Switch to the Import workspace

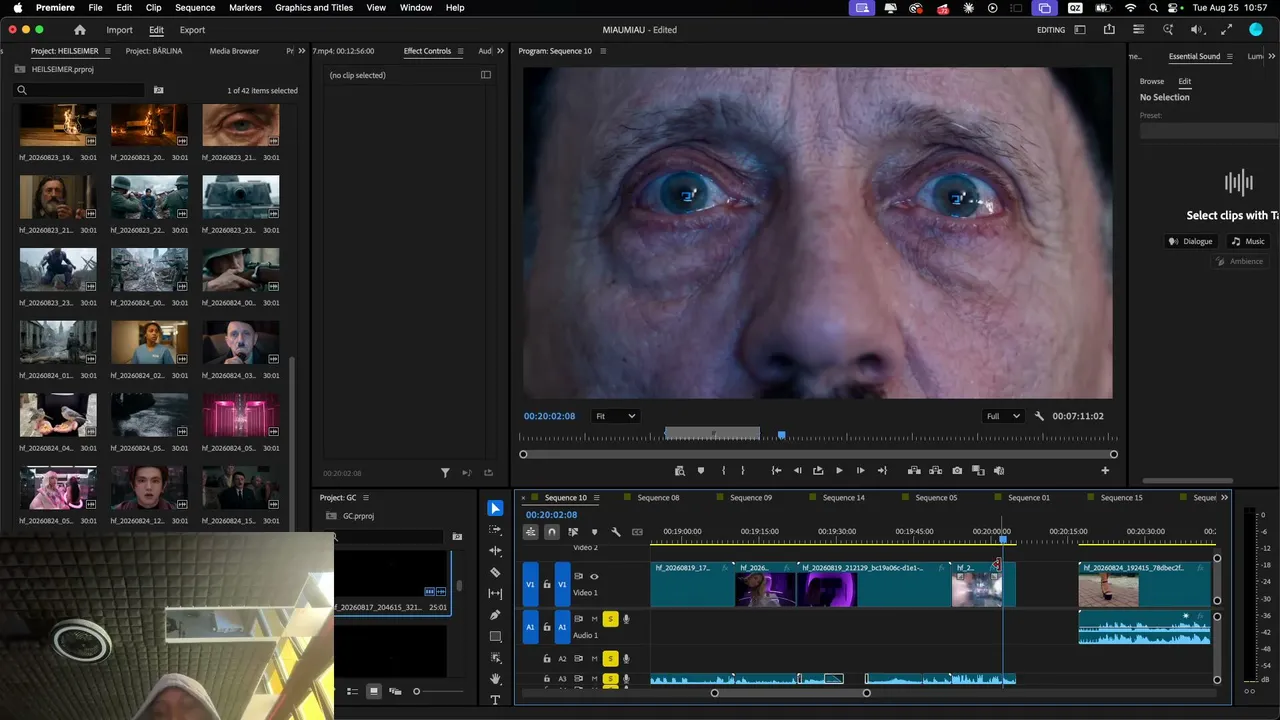119,30
